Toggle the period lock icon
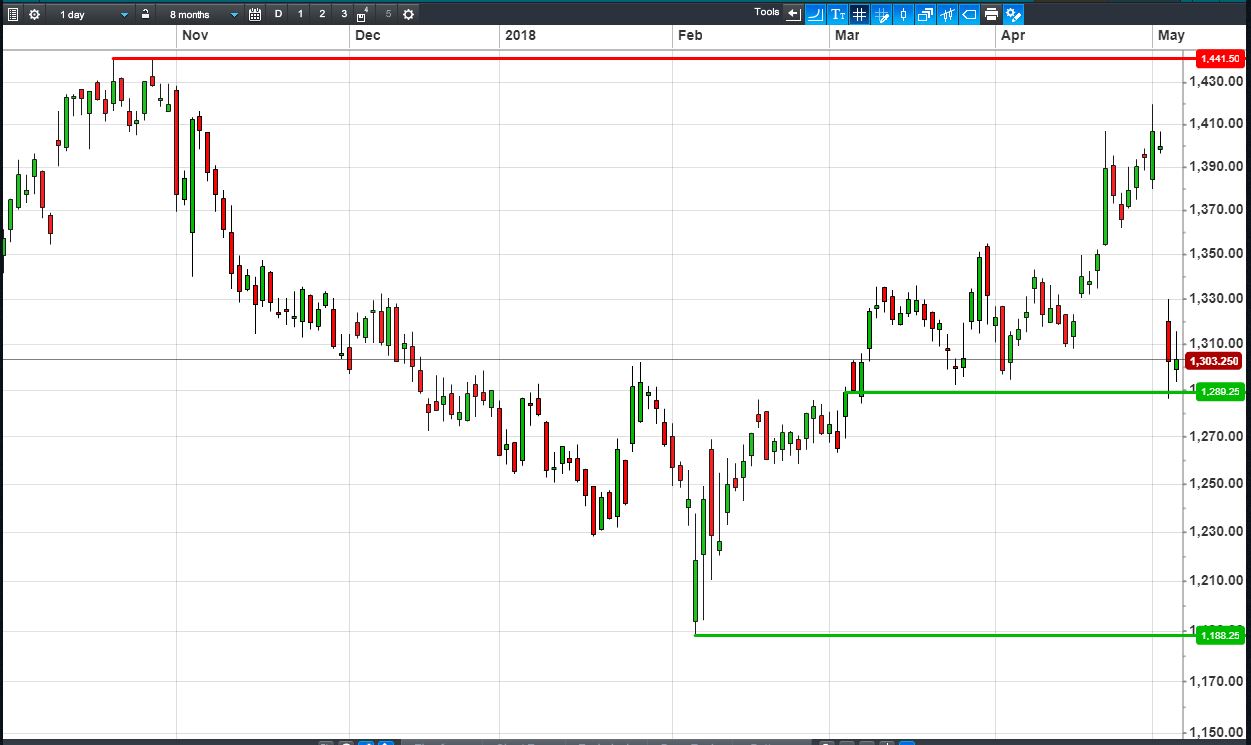The width and height of the screenshot is (1251, 745). (146, 14)
